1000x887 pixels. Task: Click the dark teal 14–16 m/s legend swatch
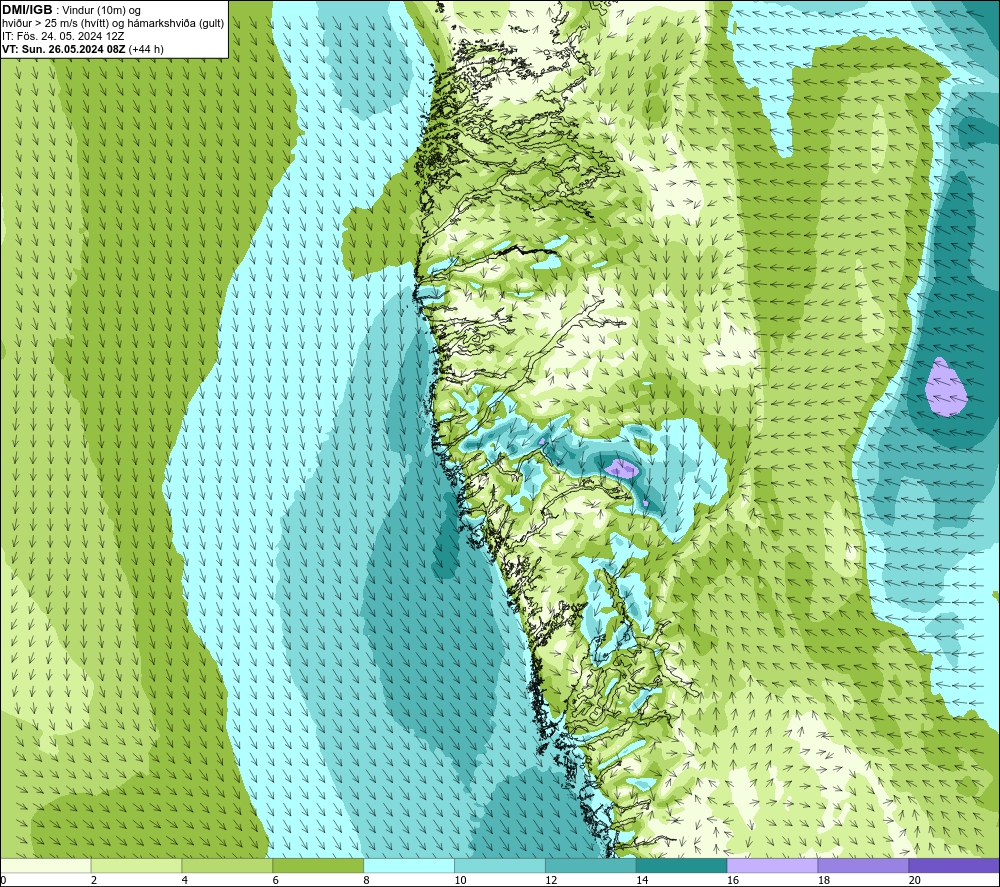pyautogui.click(x=682, y=865)
